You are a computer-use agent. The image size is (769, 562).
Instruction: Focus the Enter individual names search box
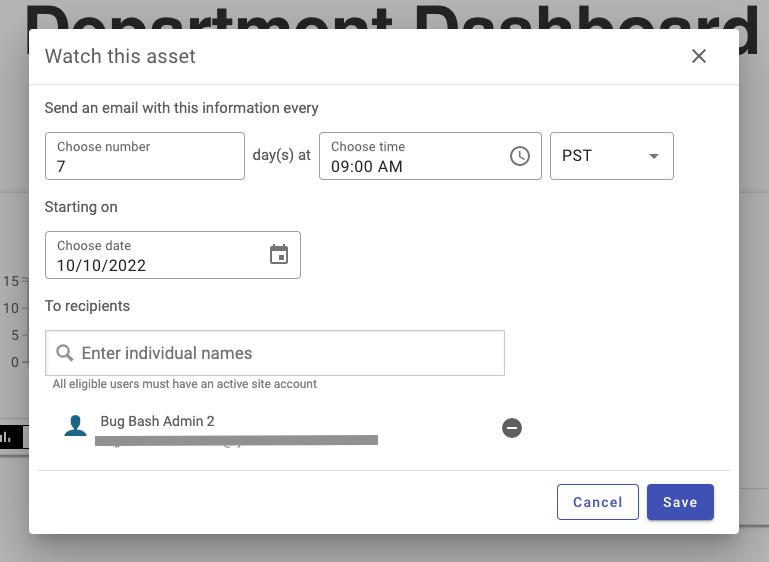coord(275,353)
